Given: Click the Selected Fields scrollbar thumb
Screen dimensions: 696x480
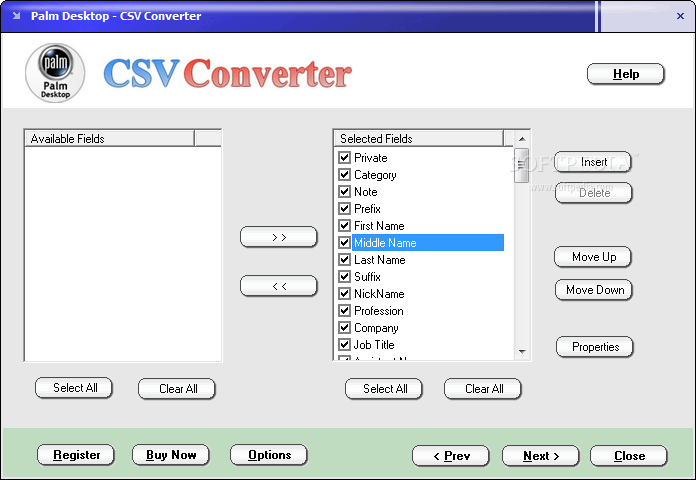Looking at the screenshot, I should (522, 166).
